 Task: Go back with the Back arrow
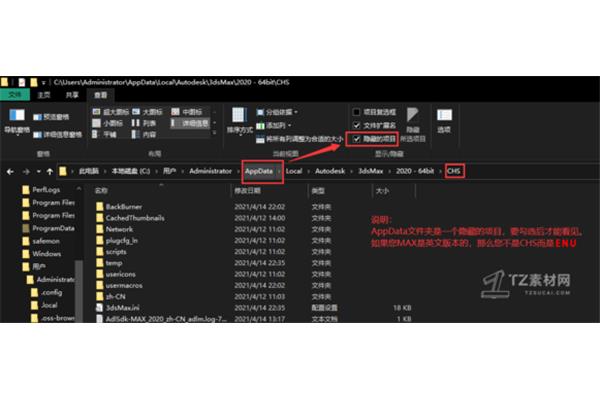pos(10,171)
